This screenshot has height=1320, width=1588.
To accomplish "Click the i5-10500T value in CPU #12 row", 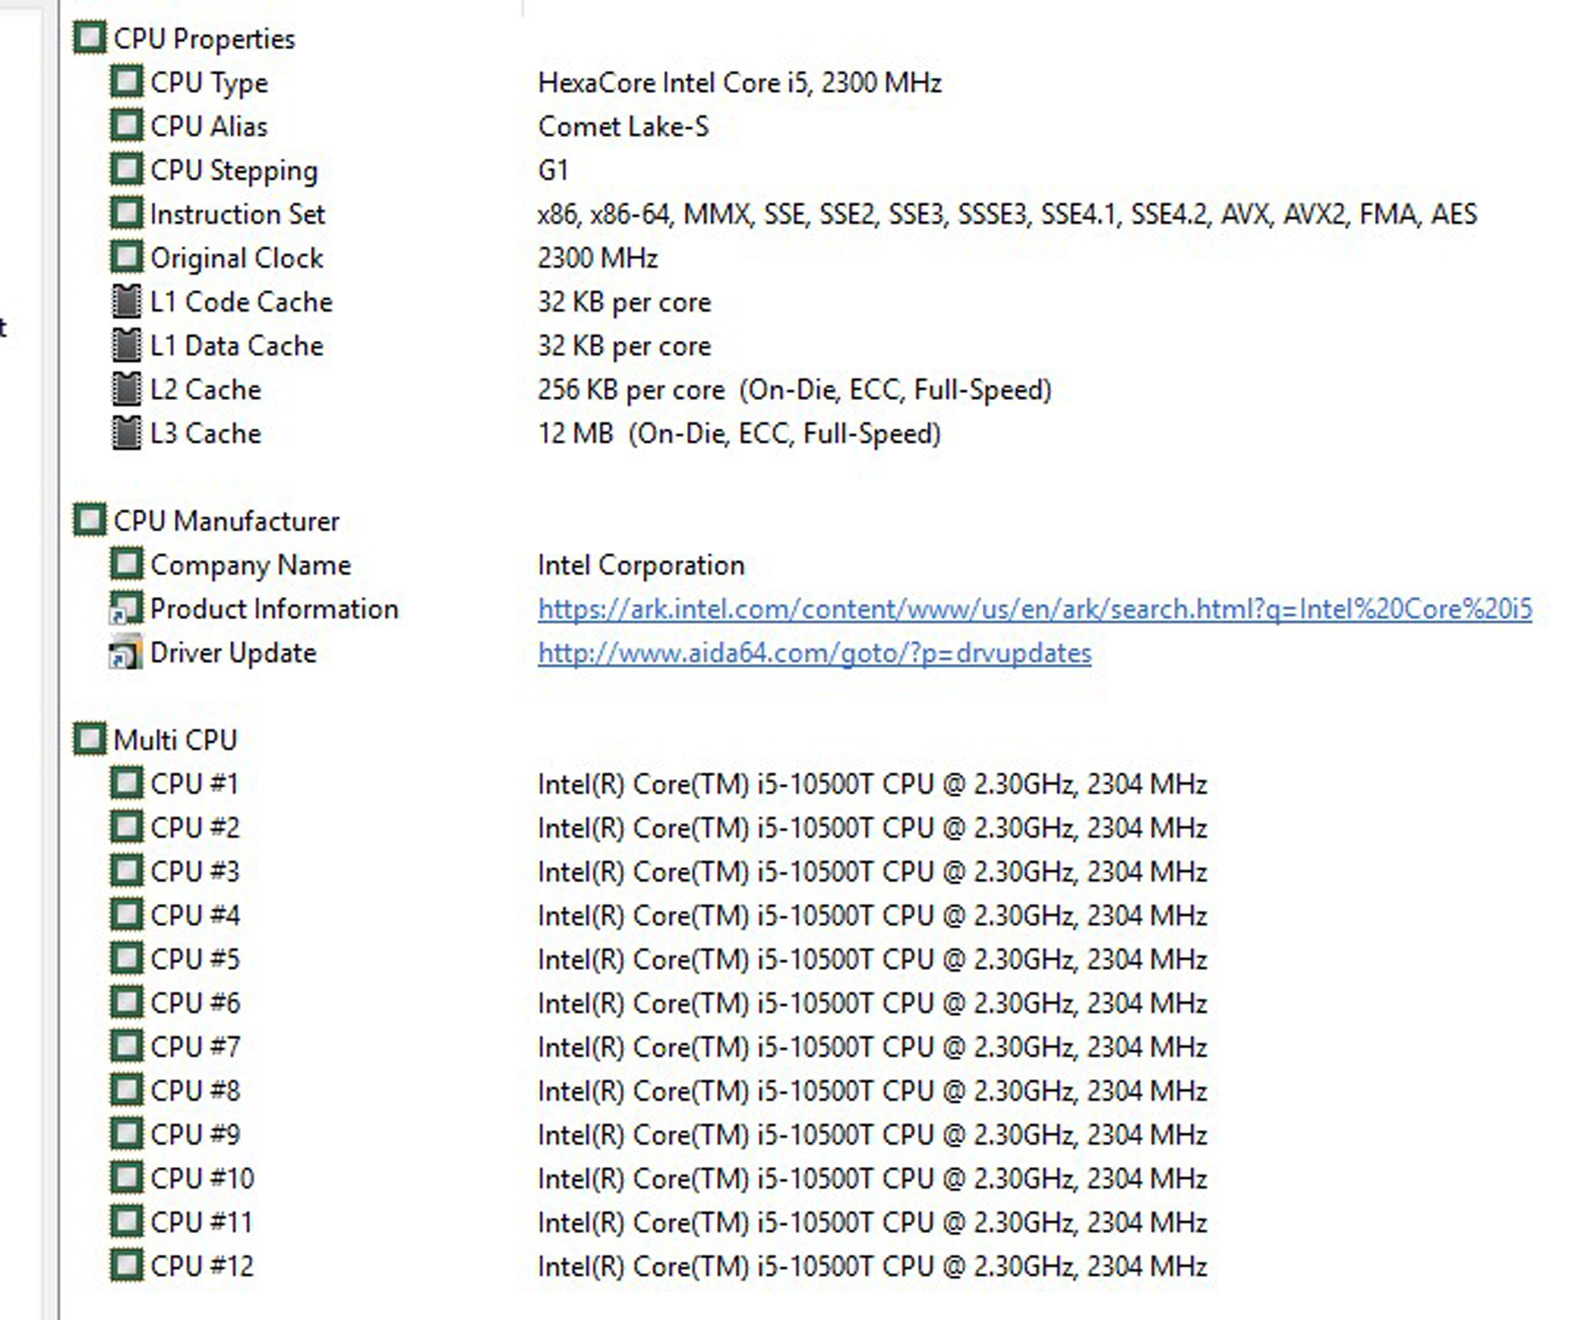I will pyautogui.click(x=872, y=1267).
